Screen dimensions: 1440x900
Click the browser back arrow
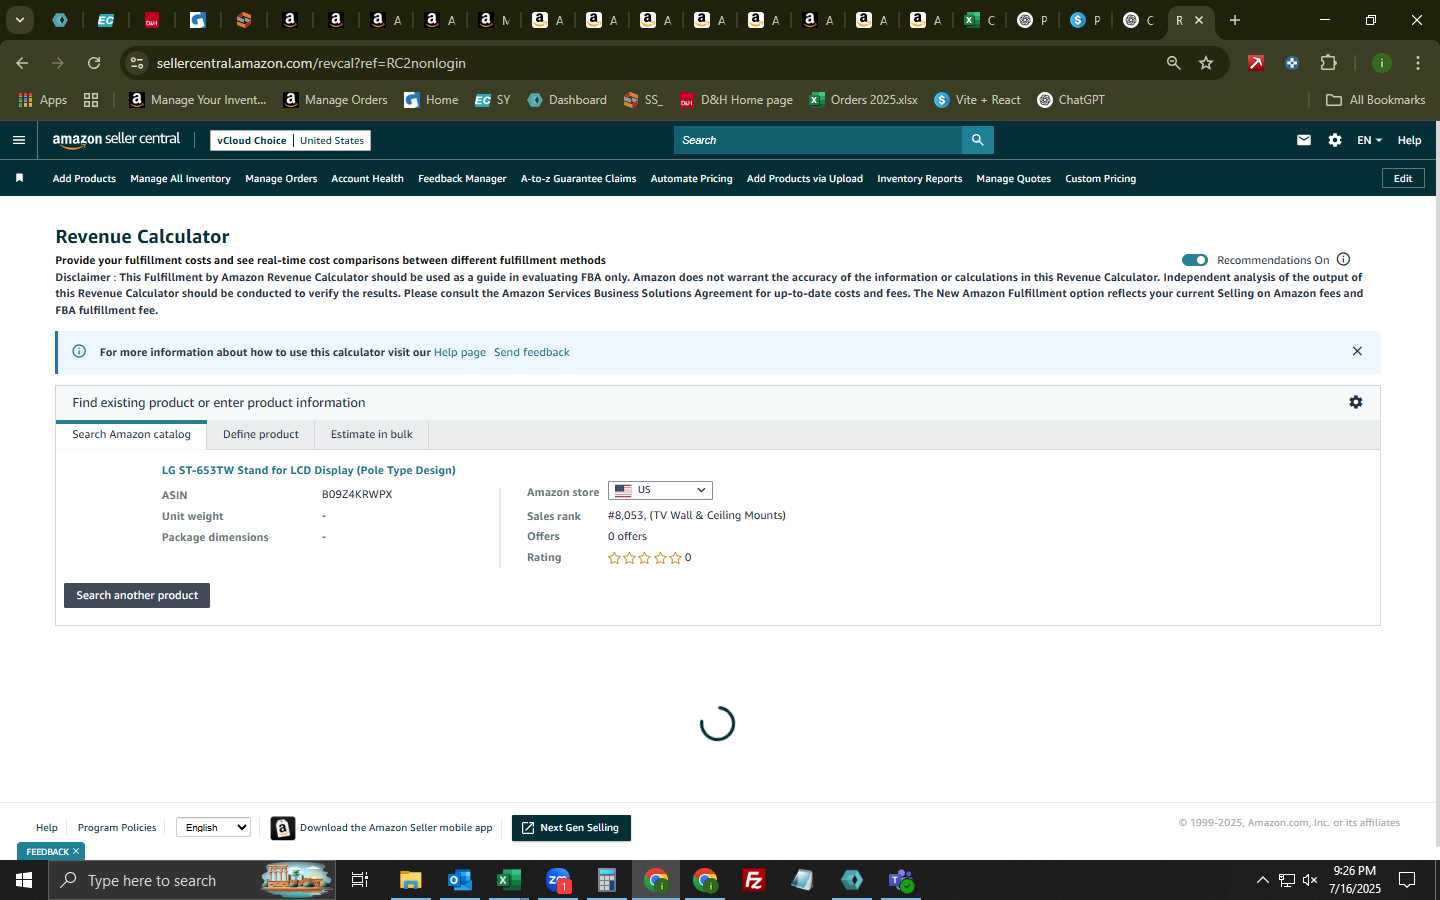[x=22, y=63]
